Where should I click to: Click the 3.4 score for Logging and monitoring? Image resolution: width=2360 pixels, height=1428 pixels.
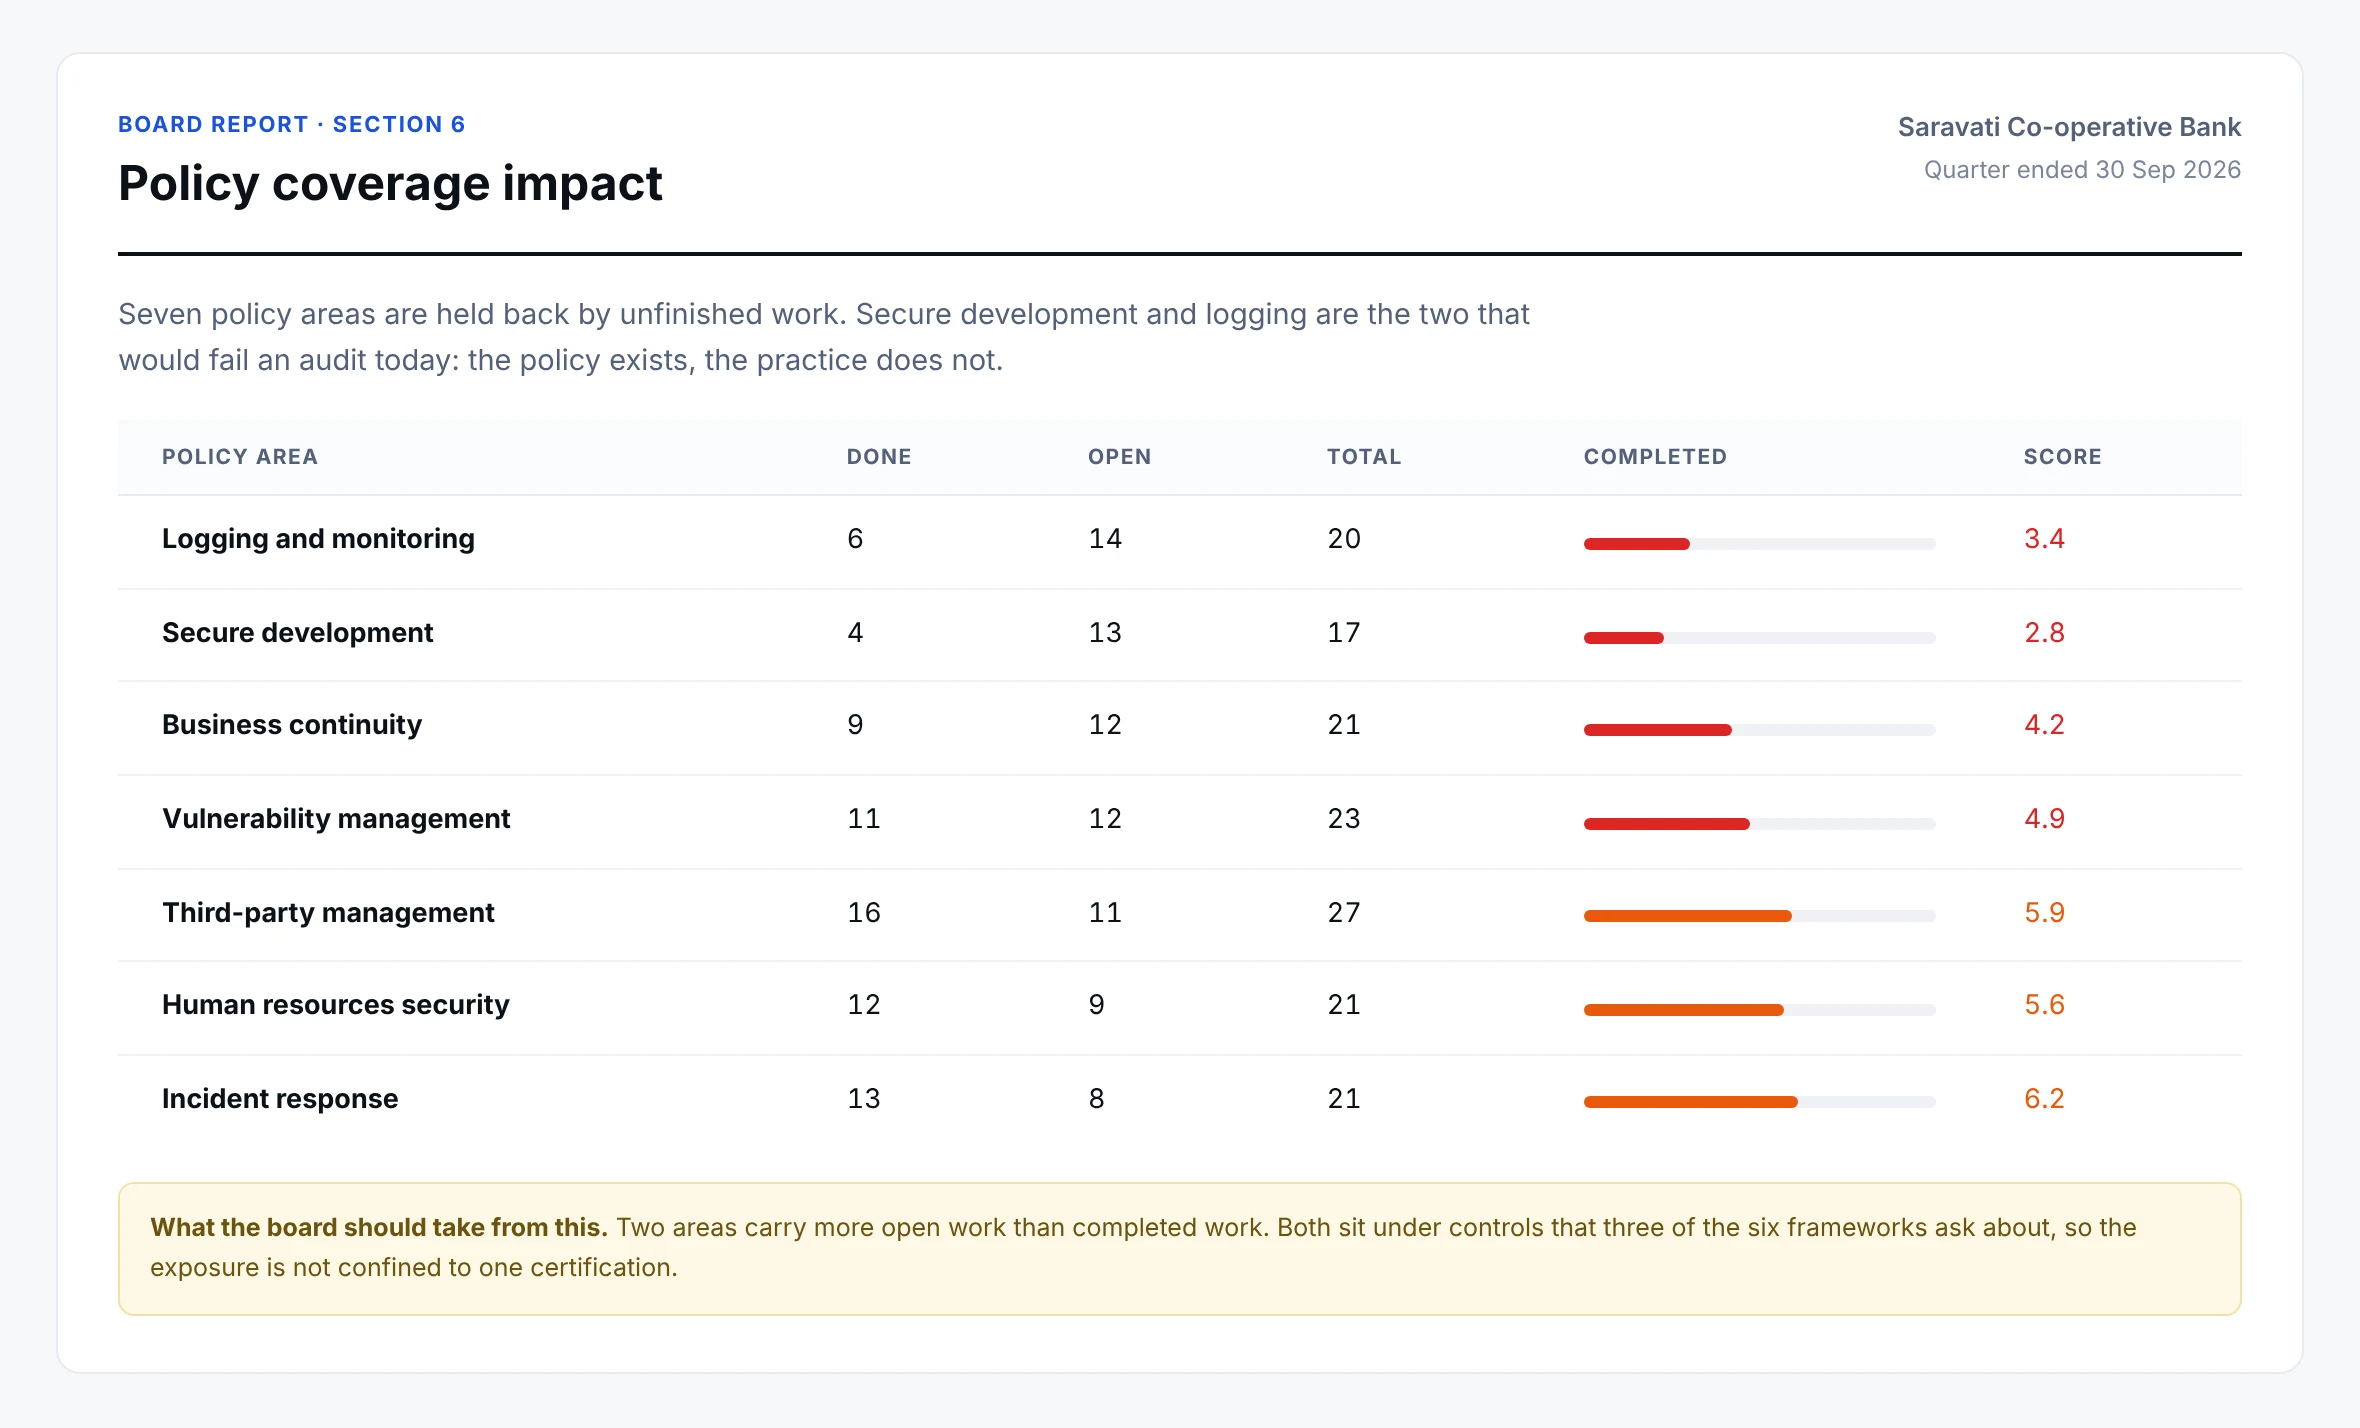pyautogui.click(x=2044, y=539)
